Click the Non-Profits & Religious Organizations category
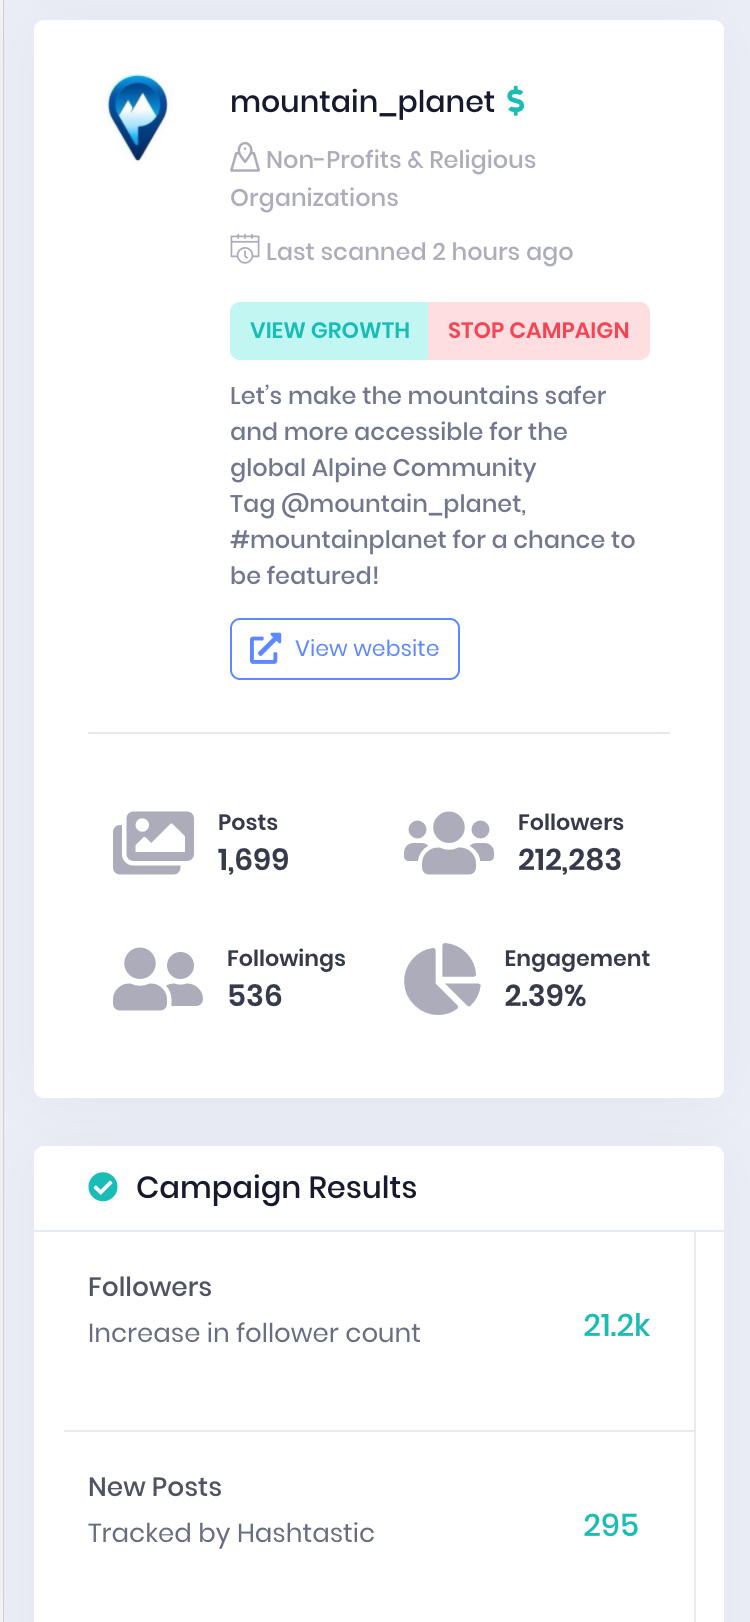The image size is (750, 1622). (400, 160)
